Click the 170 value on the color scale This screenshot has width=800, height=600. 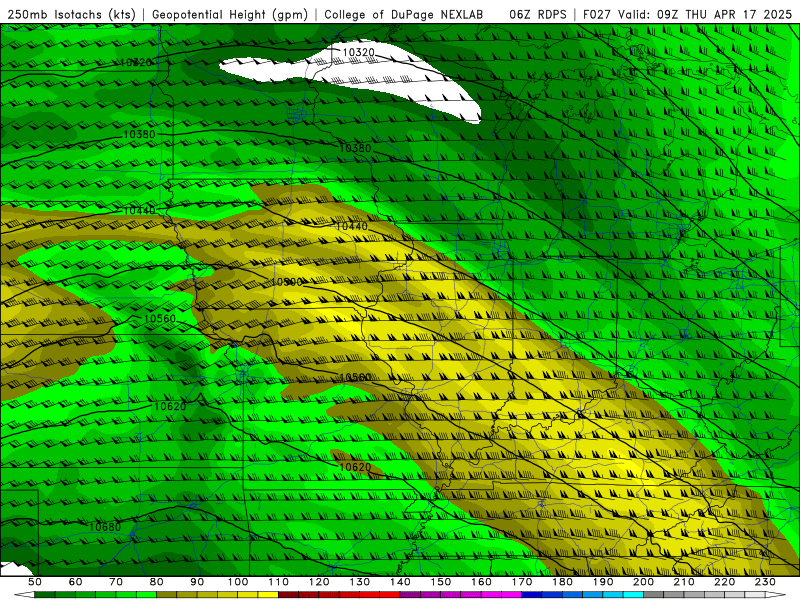point(522,582)
